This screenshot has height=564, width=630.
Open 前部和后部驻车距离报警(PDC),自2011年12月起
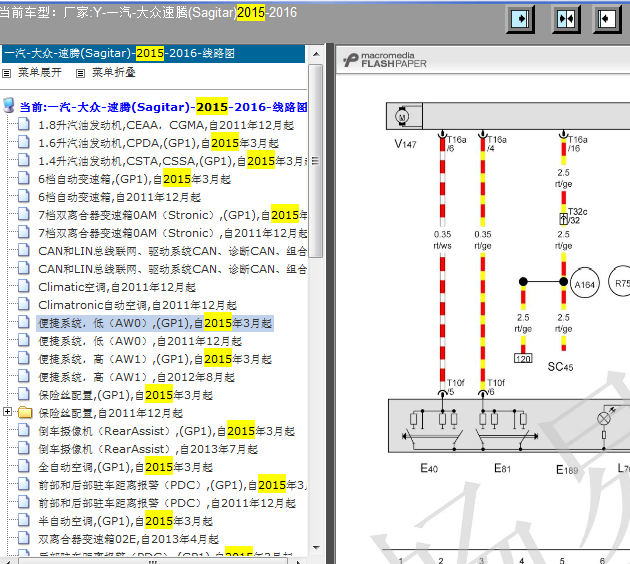click(x=167, y=503)
